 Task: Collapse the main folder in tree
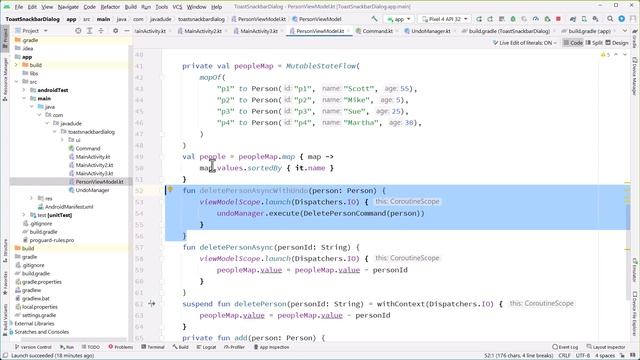(x=24, y=98)
